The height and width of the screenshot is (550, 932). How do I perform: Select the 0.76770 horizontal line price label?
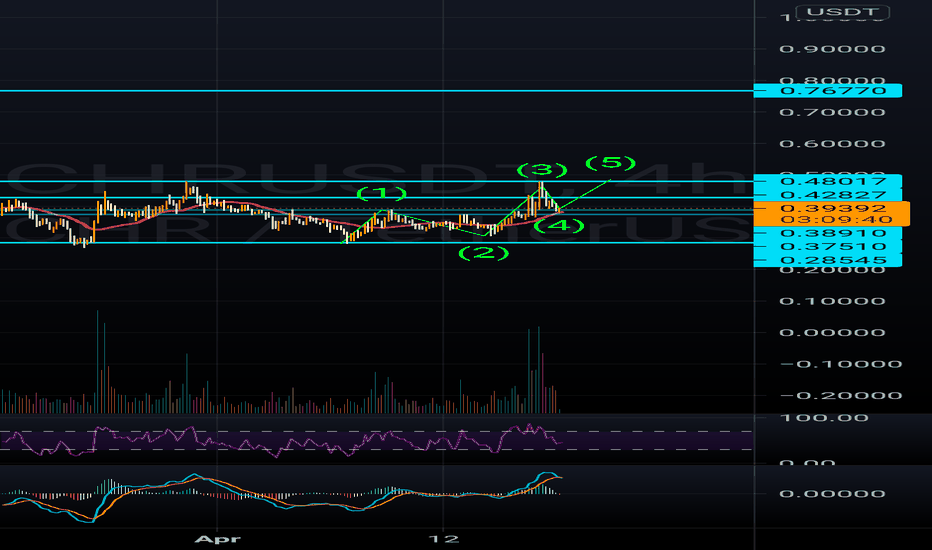(827, 91)
